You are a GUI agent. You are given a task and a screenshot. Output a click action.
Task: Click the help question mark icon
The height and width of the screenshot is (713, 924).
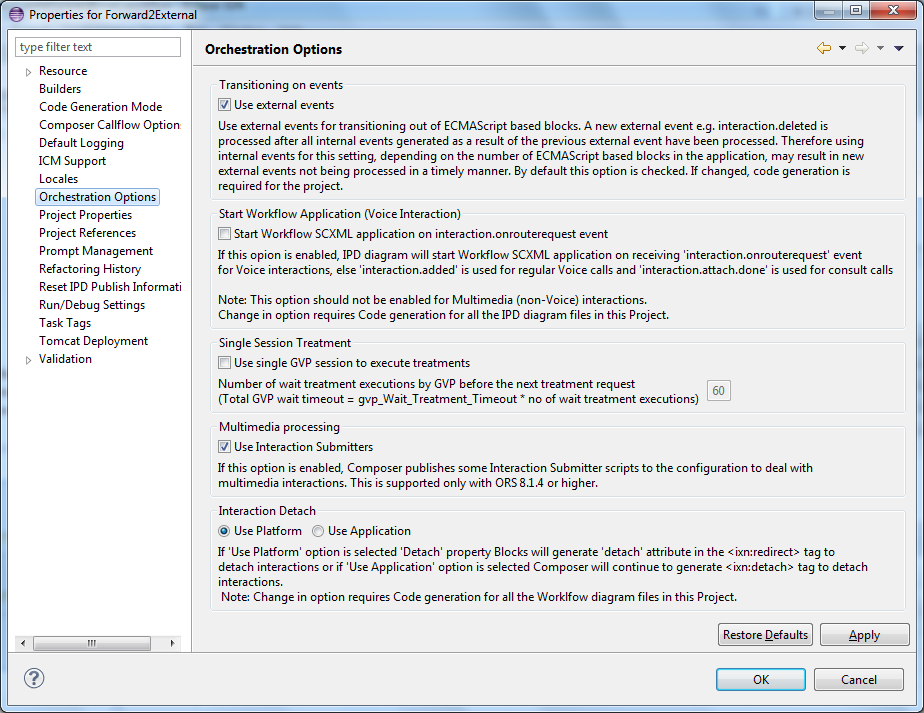click(x=34, y=678)
